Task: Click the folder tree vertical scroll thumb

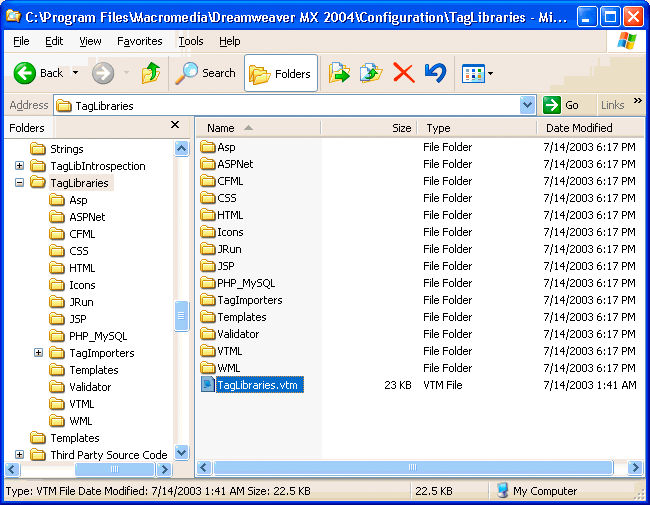Action: coord(182,316)
